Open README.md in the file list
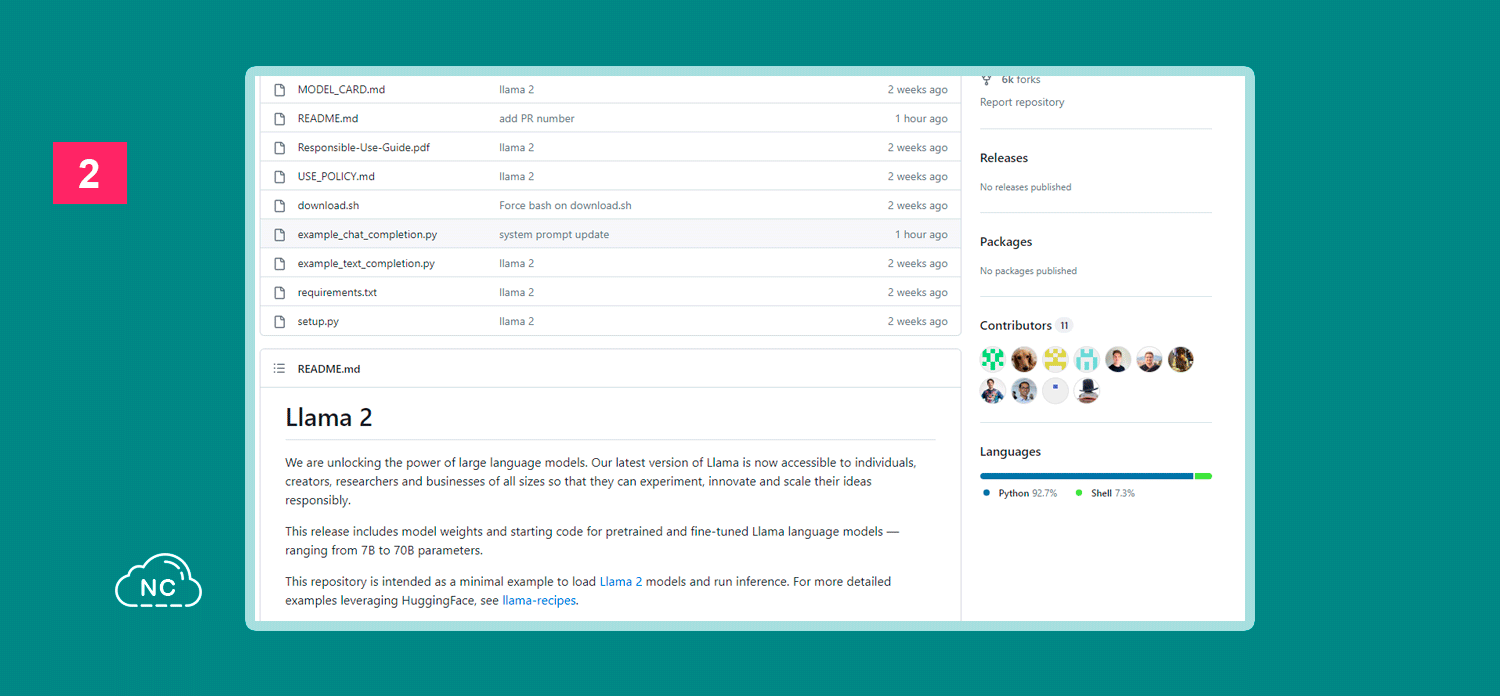 click(x=328, y=118)
